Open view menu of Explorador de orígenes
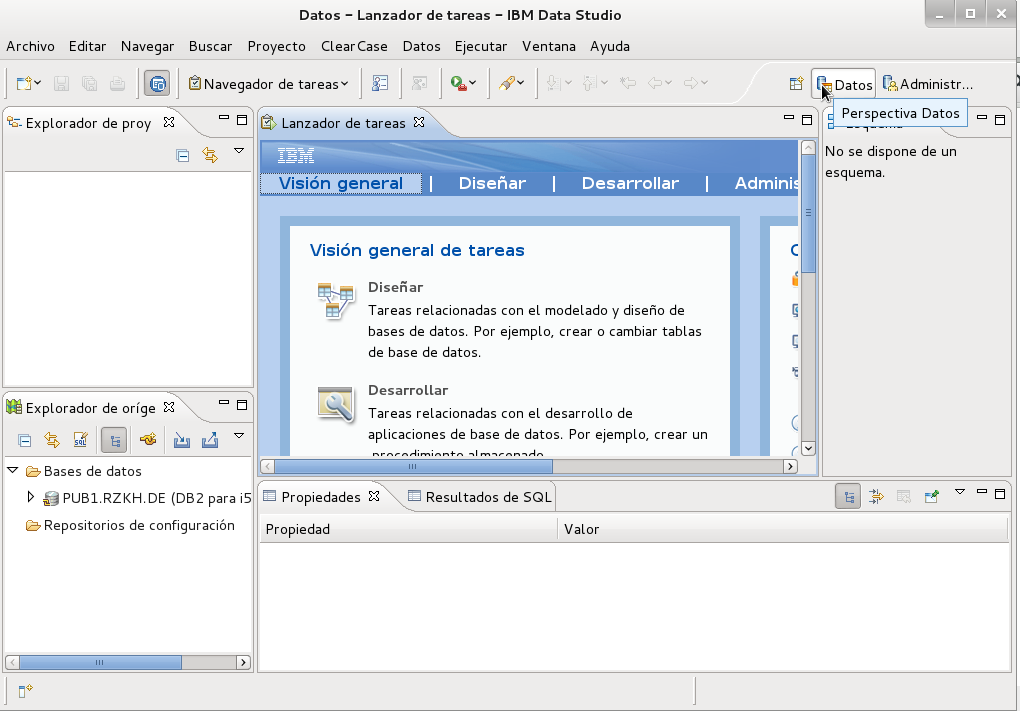 point(239,436)
